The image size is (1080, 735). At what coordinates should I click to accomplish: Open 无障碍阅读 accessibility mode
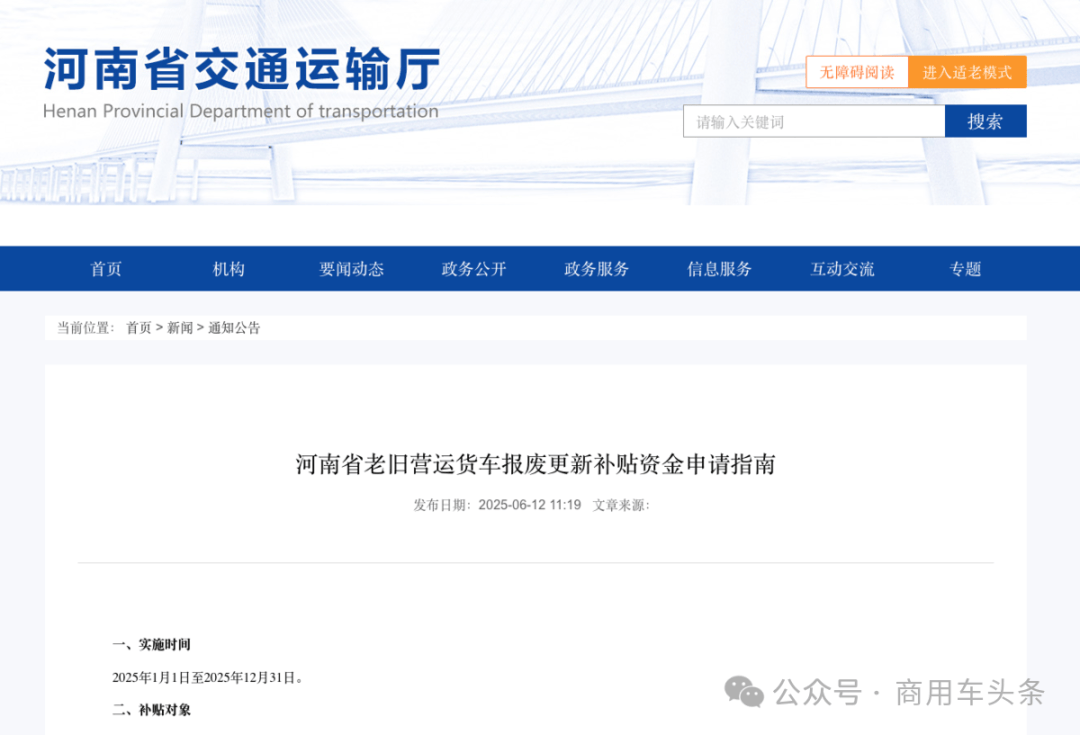pyautogui.click(x=857, y=72)
